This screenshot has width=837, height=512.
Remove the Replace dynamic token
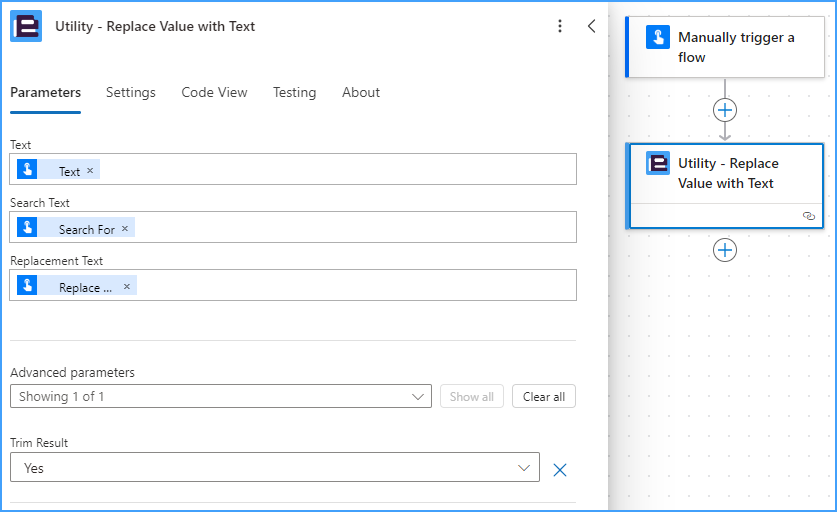(127, 287)
